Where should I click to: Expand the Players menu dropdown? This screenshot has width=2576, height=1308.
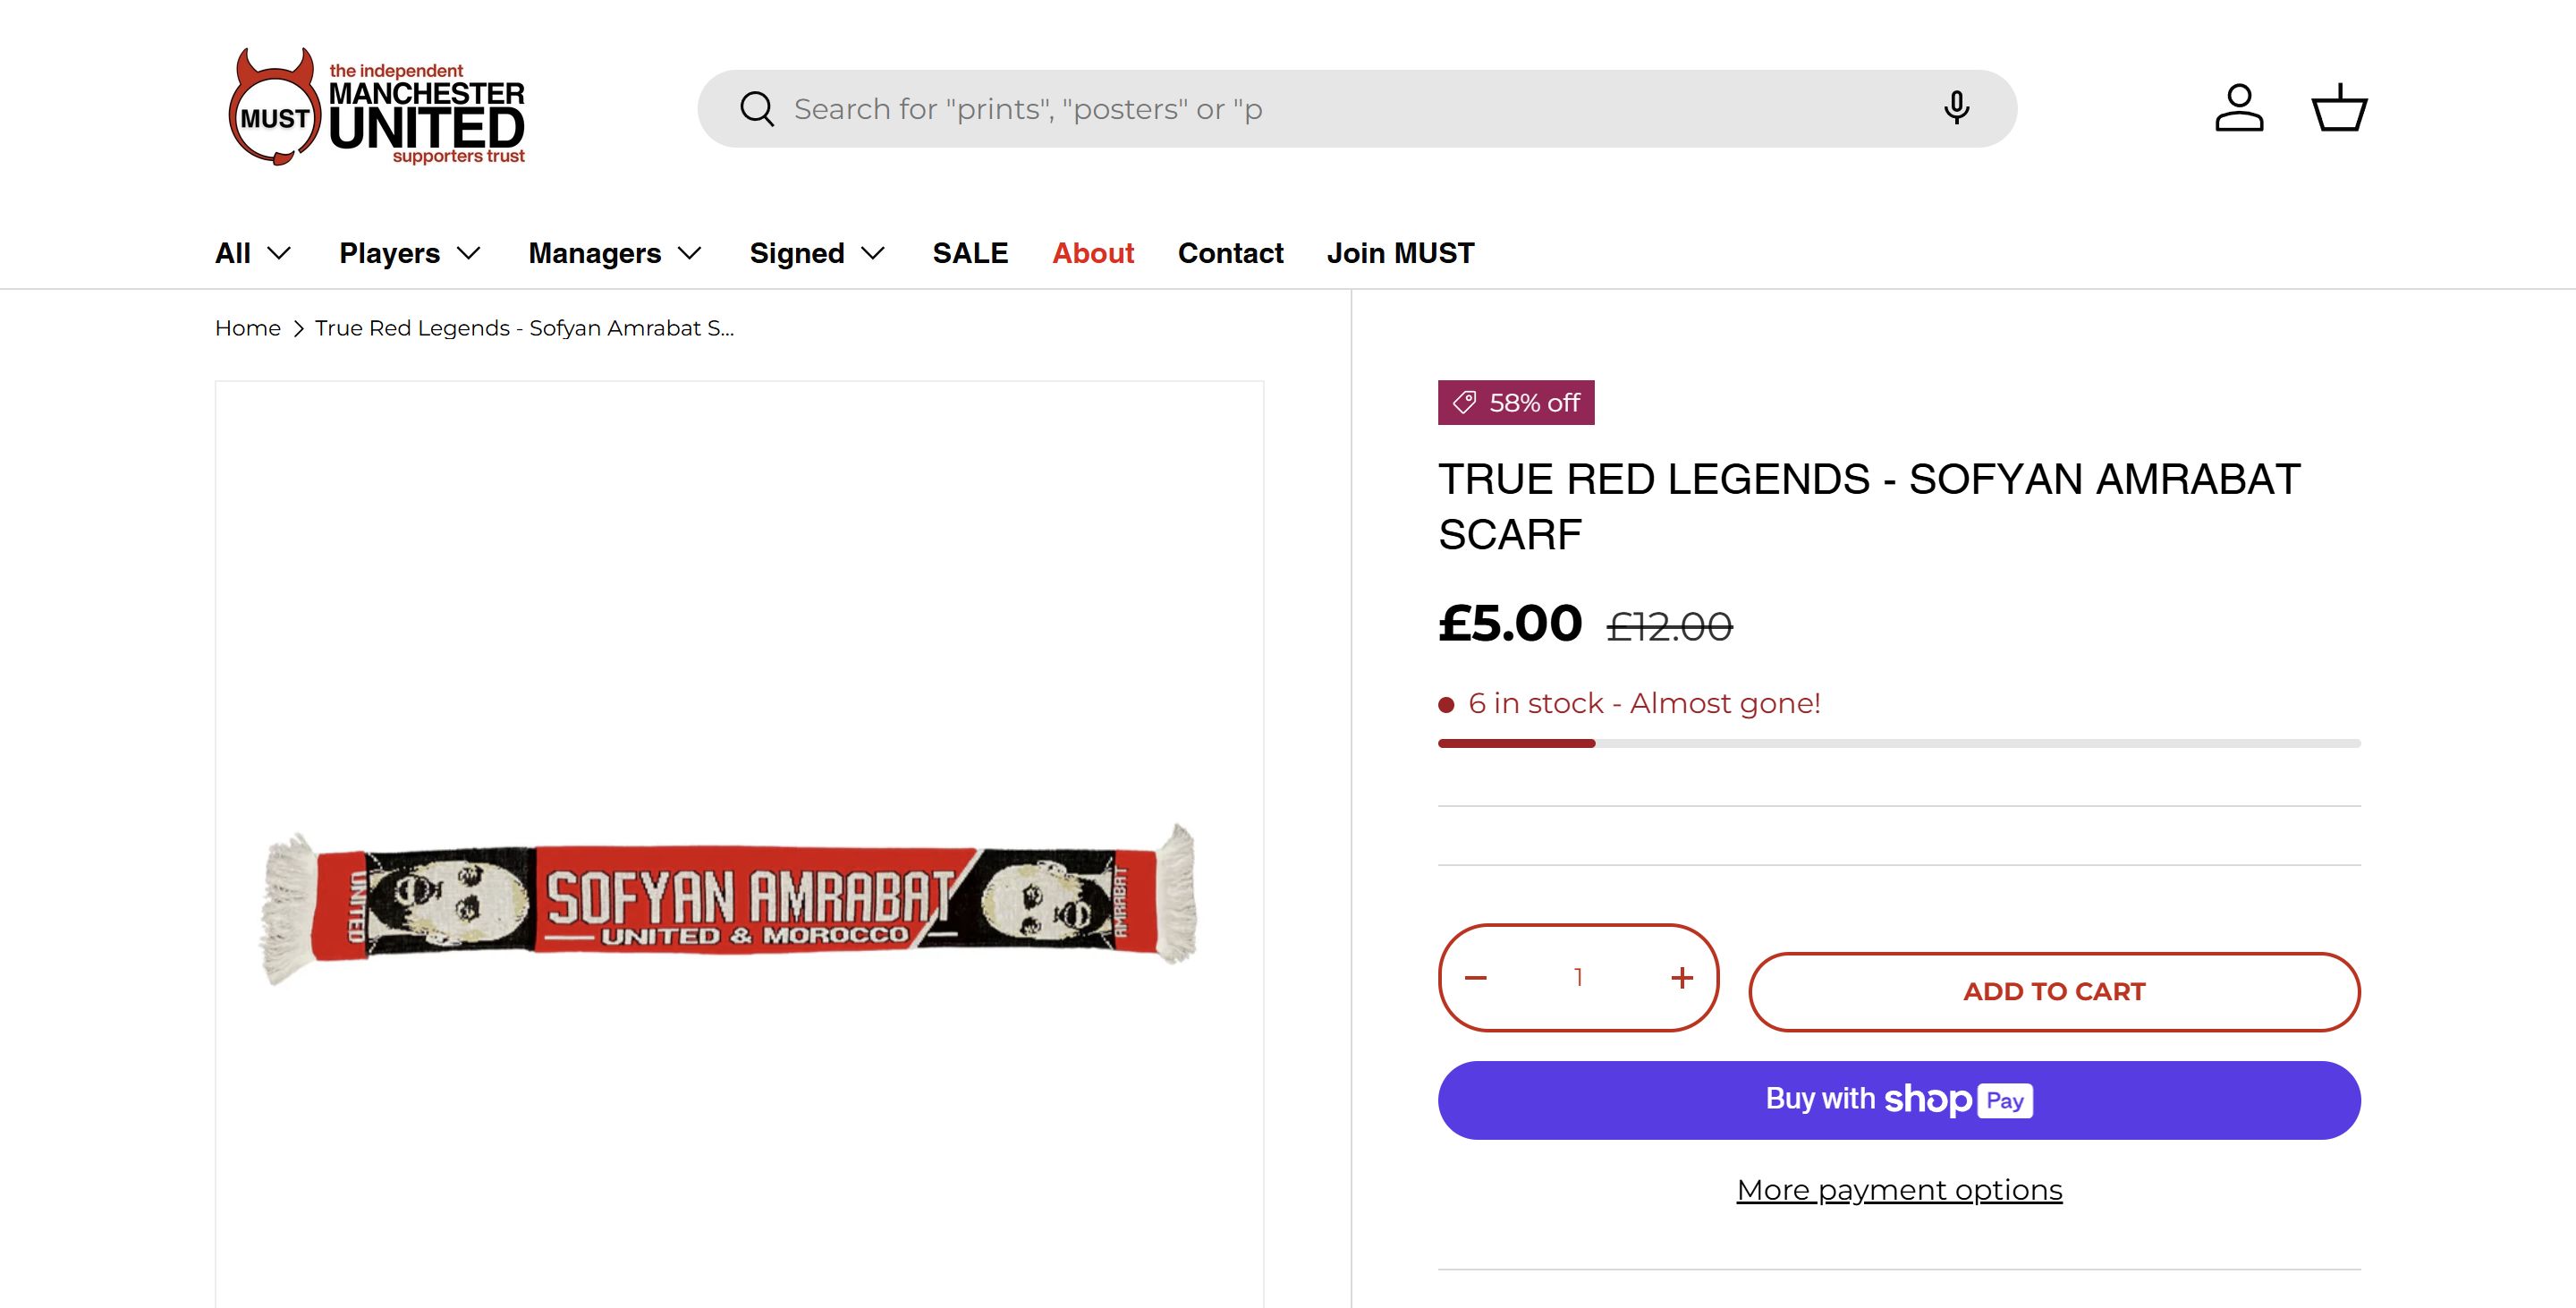click(410, 253)
